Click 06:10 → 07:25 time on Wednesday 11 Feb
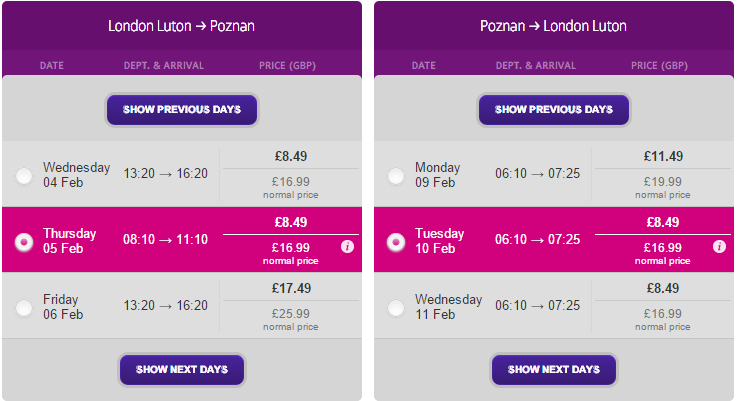 click(x=537, y=306)
